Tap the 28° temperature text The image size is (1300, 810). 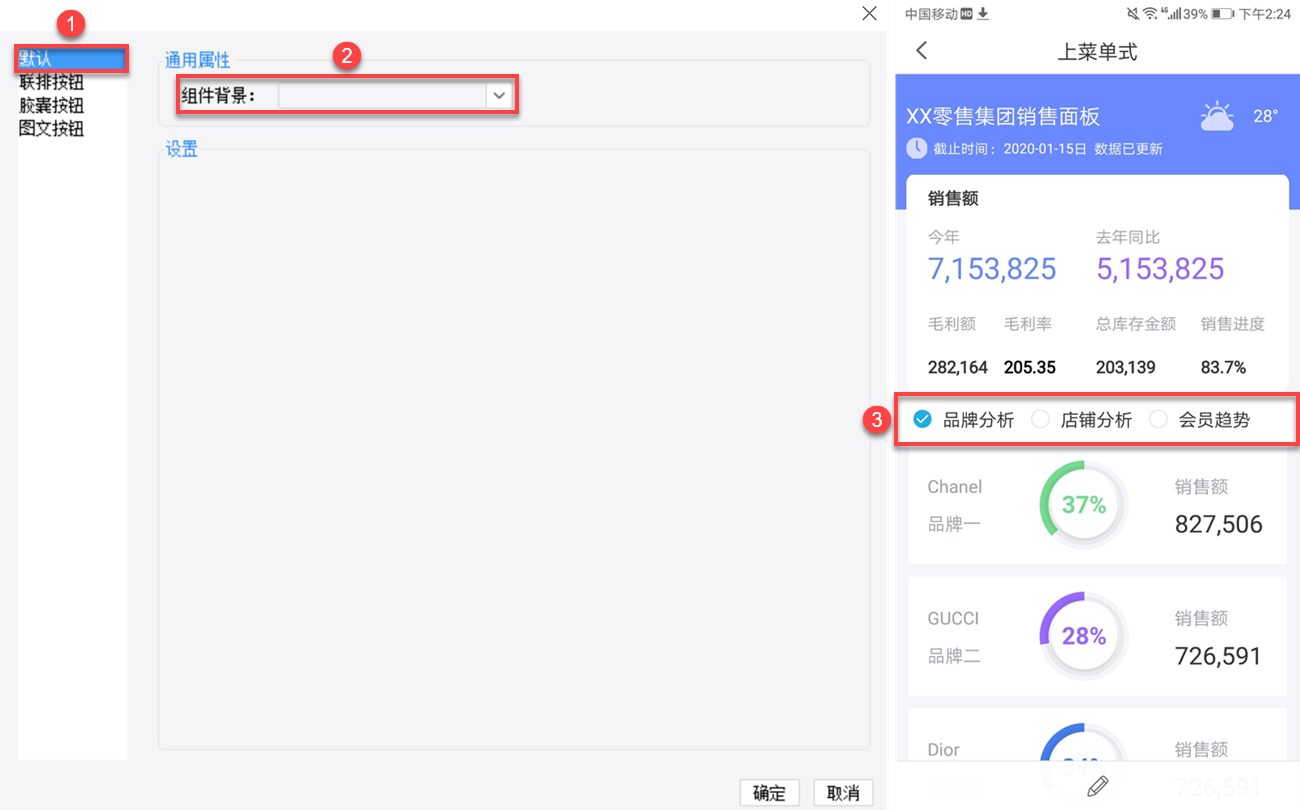(x=1266, y=116)
